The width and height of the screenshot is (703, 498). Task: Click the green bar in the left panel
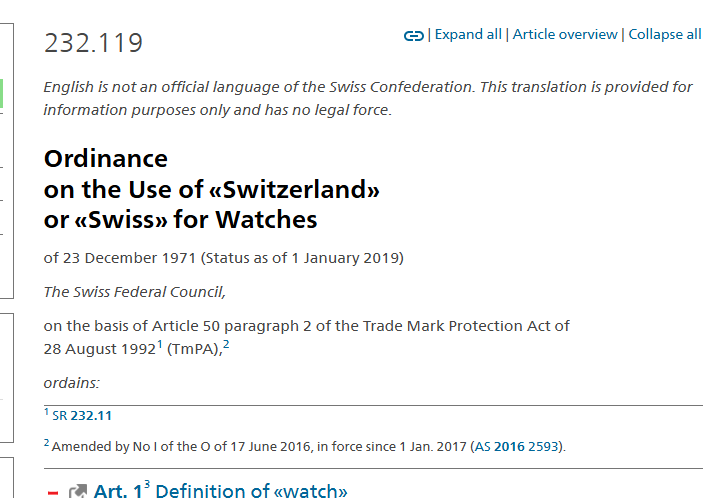coord(1,93)
